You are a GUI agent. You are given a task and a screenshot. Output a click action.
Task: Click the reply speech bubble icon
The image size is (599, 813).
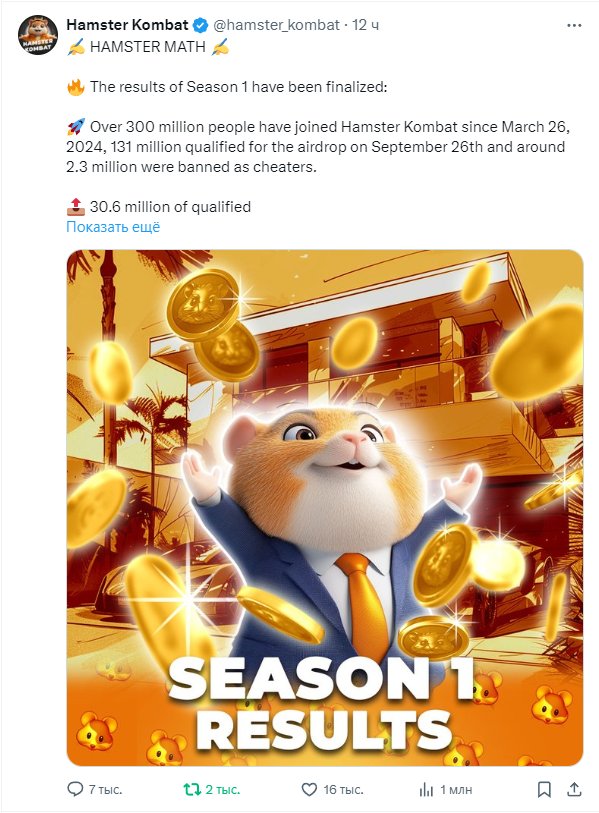tap(75, 789)
